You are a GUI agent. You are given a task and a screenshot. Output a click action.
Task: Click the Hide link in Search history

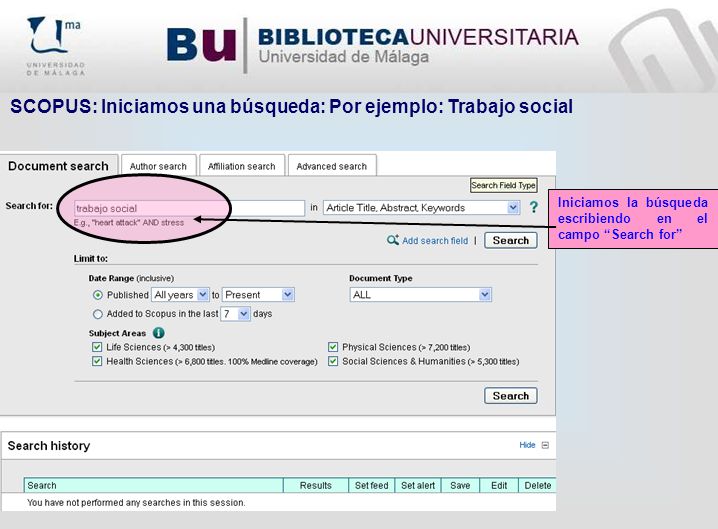point(527,445)
